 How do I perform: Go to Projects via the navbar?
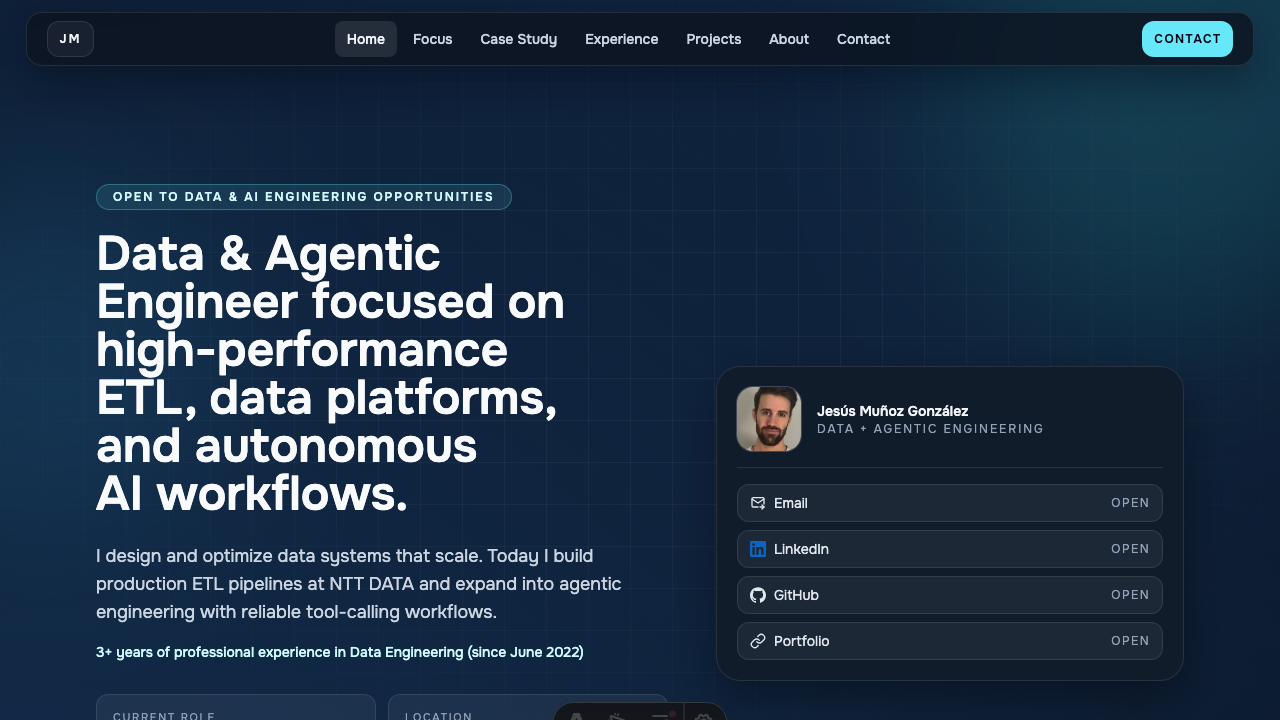click(x=713, y=39)
